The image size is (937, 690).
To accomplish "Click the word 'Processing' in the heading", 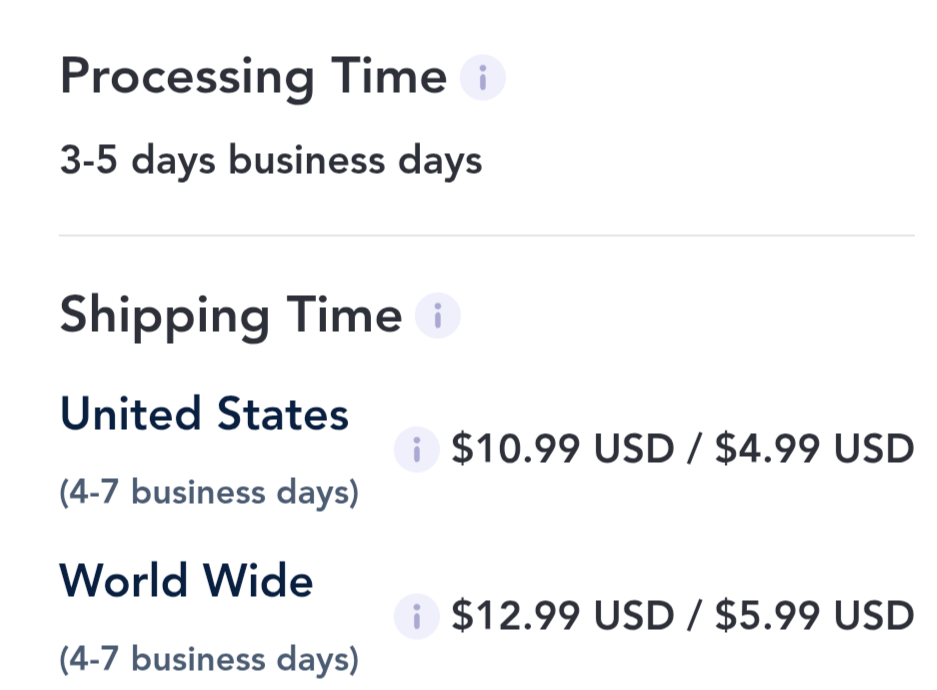I will (x=187, y=78).
